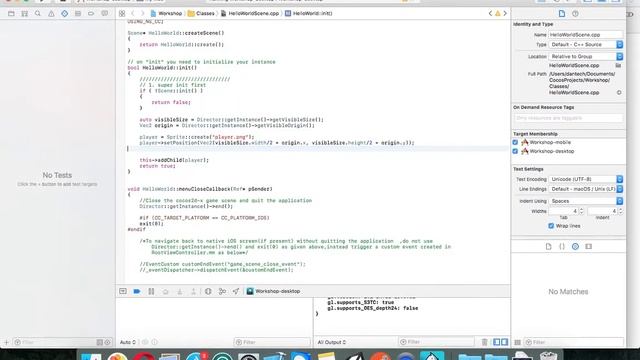Open the Type dropdown Default C++ Source
The height and width of the screenshot is (360, 640).
pyautogui.click(x=586, y=44)
